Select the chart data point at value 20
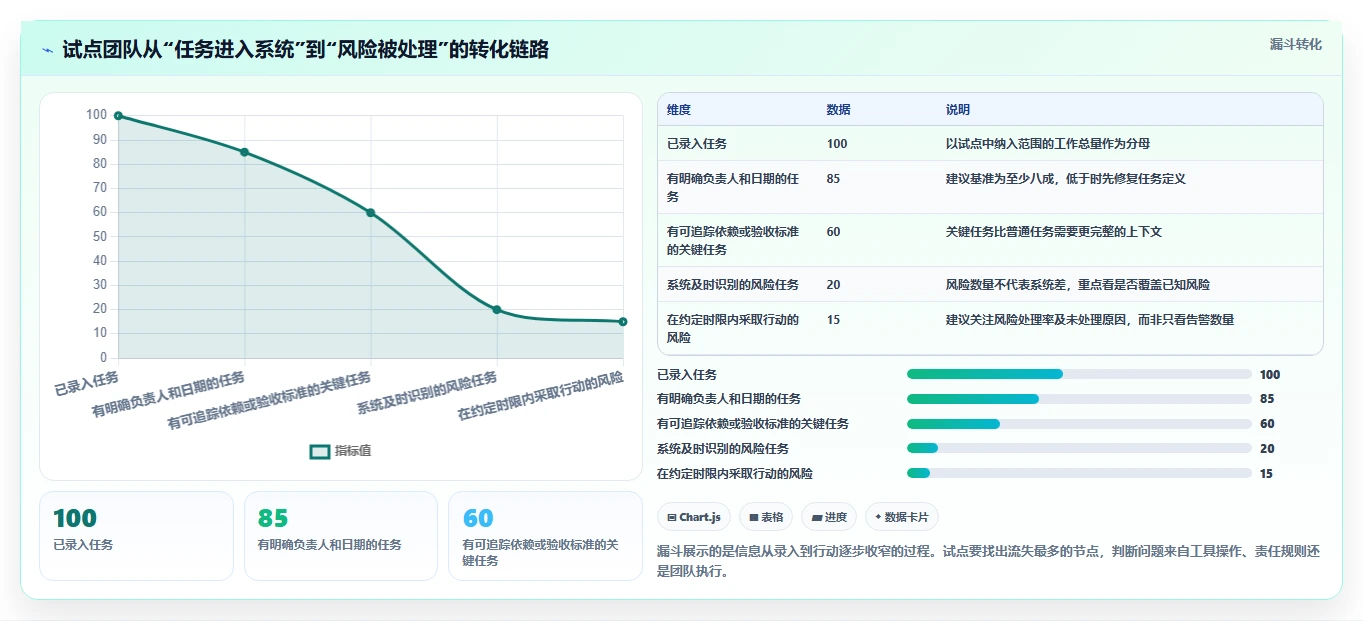Screen dimensions: 1363x621 coord(497,309)
